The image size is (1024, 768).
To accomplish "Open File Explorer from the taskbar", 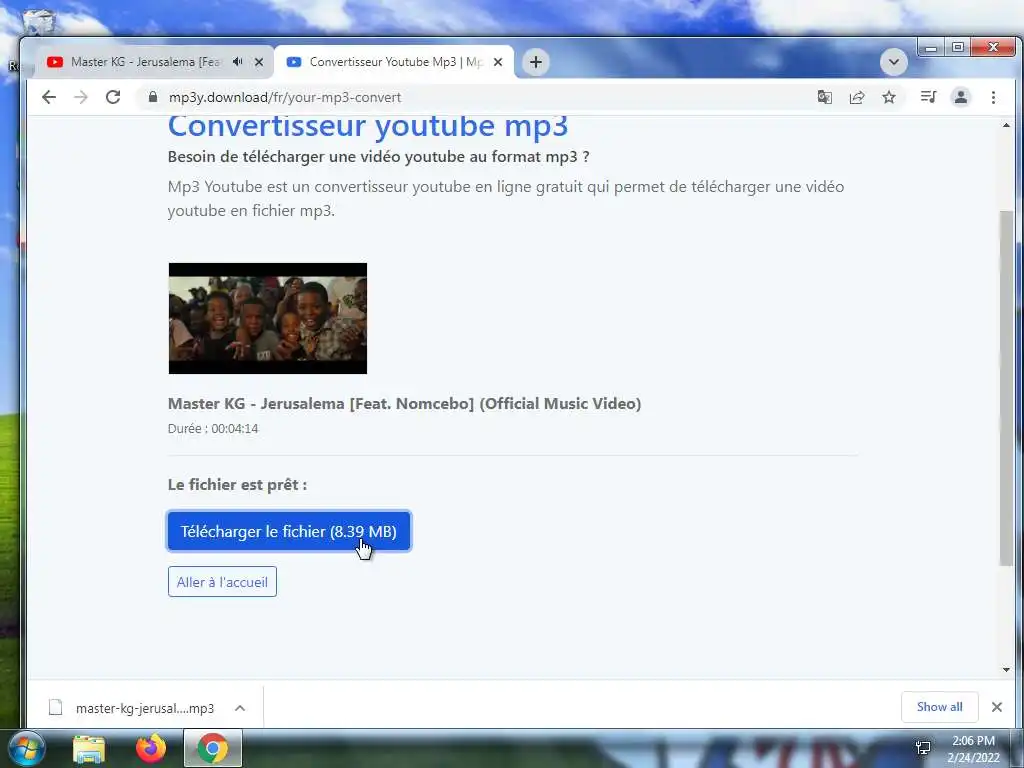I will [89, 748].
